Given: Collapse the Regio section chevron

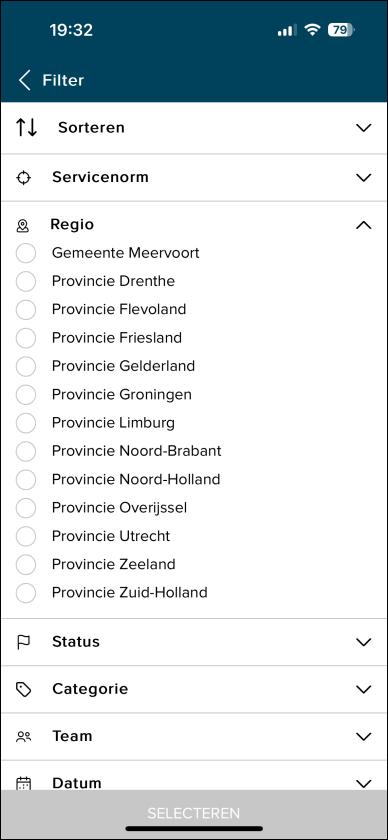Looking at the screenshot, I should click(x=363, y=225).
